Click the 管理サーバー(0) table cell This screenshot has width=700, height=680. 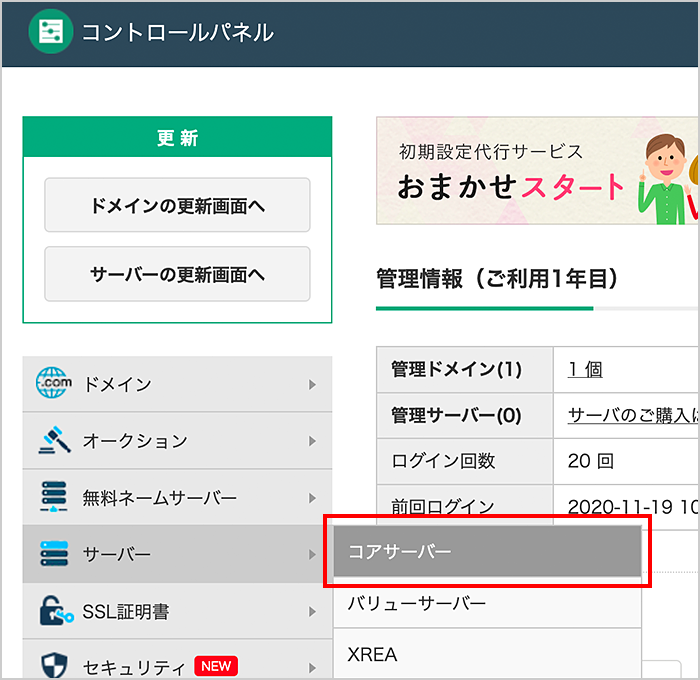(465, 415)
